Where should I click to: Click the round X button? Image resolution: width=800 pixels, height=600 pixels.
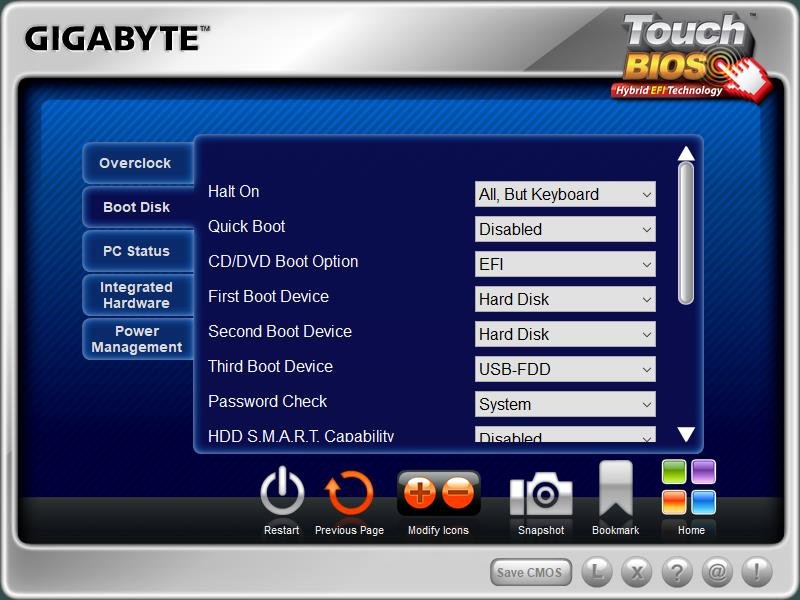[637, 571]
